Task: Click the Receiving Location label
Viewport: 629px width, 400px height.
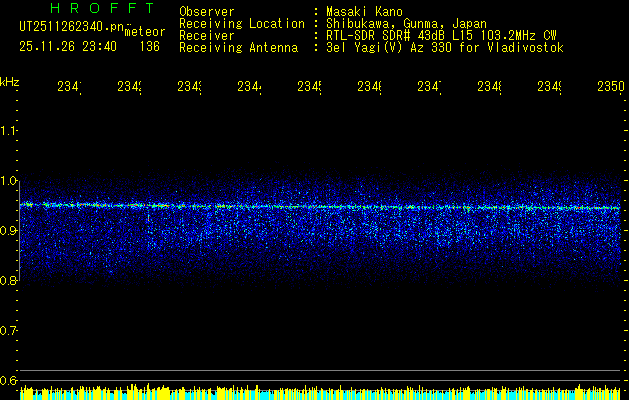Action: (x=242, y=24)
